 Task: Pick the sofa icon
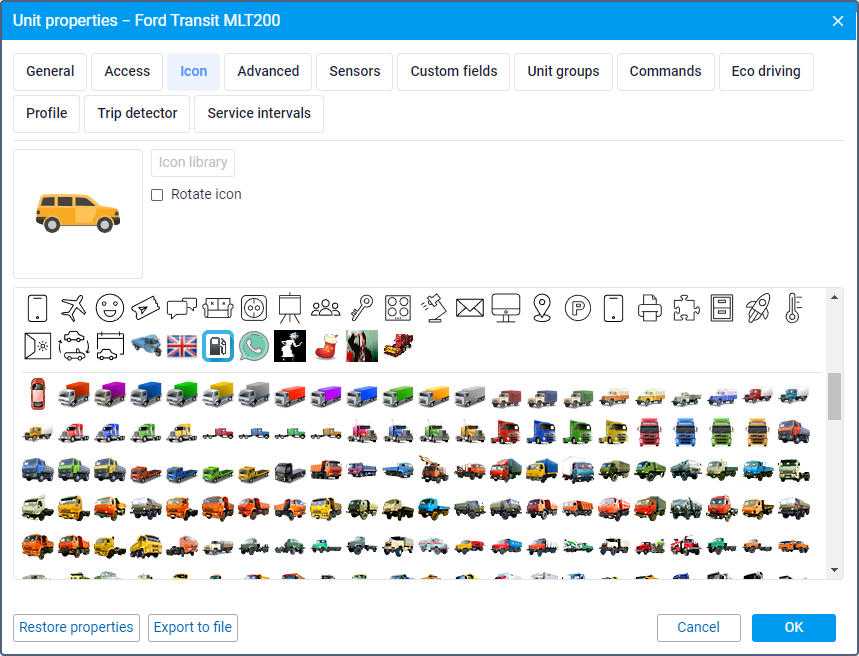(x=218, y=307)
